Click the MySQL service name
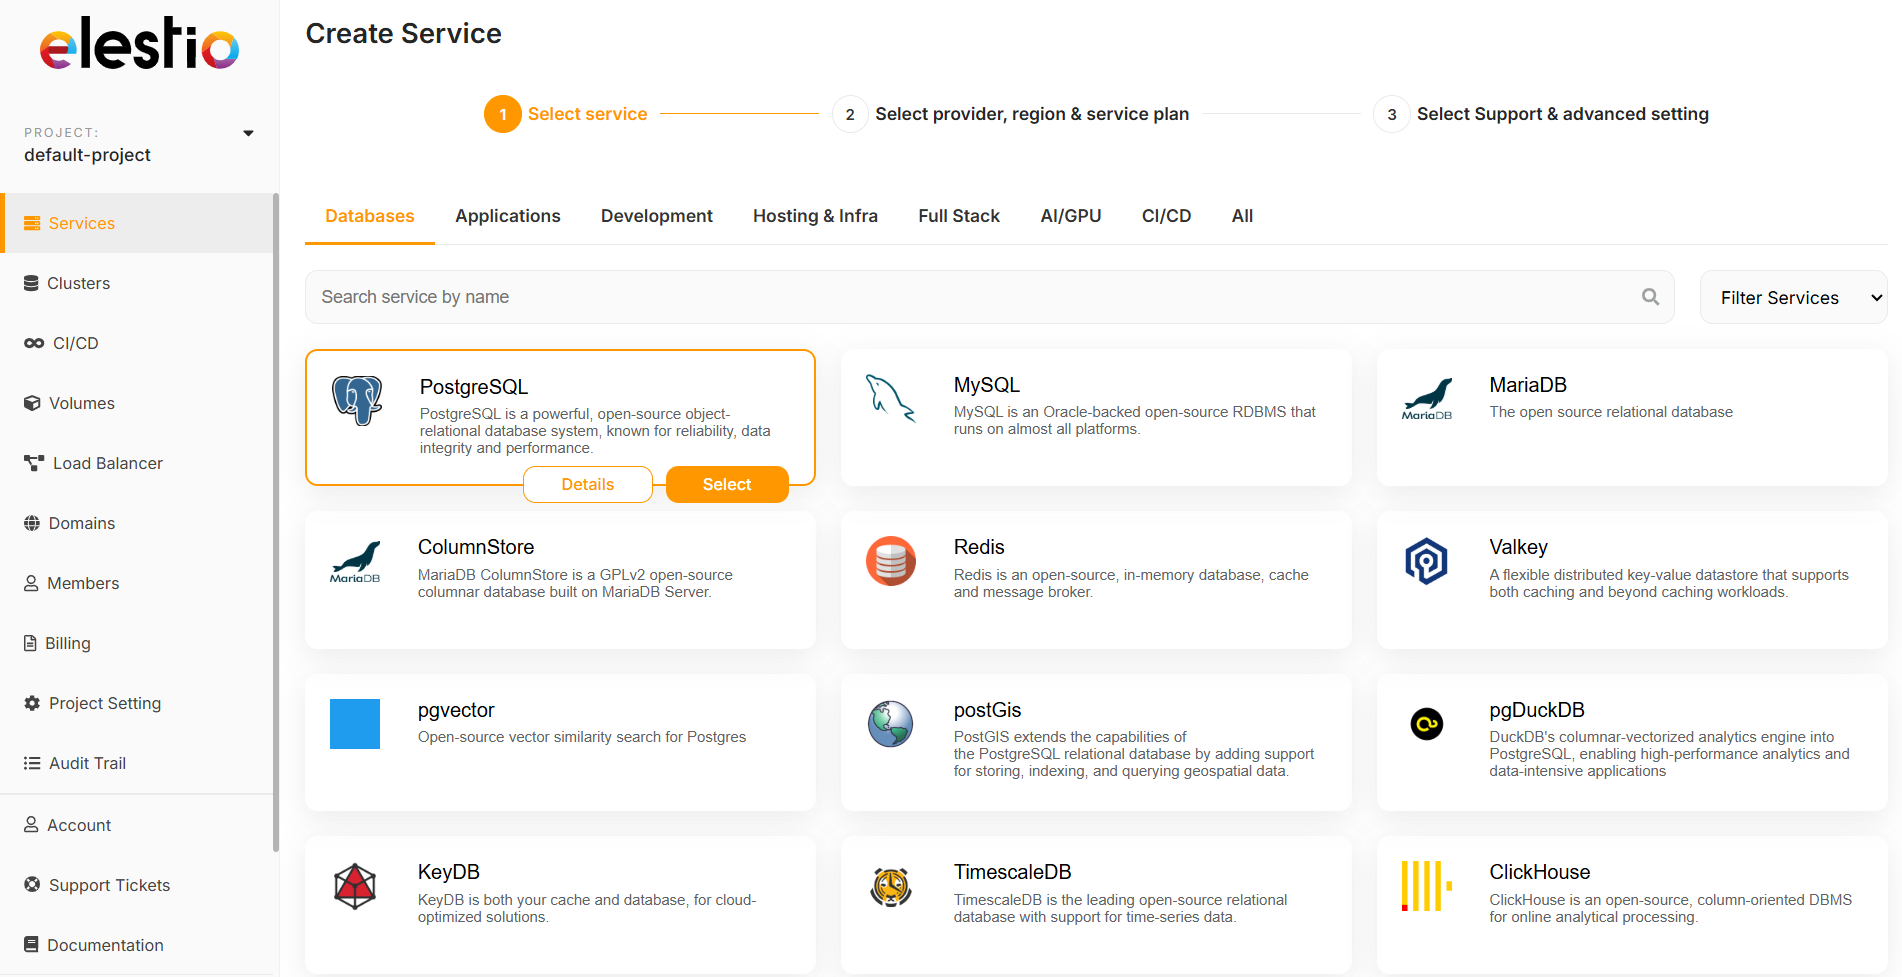This screenshot has width=1902, height=977. coord(987,385)
